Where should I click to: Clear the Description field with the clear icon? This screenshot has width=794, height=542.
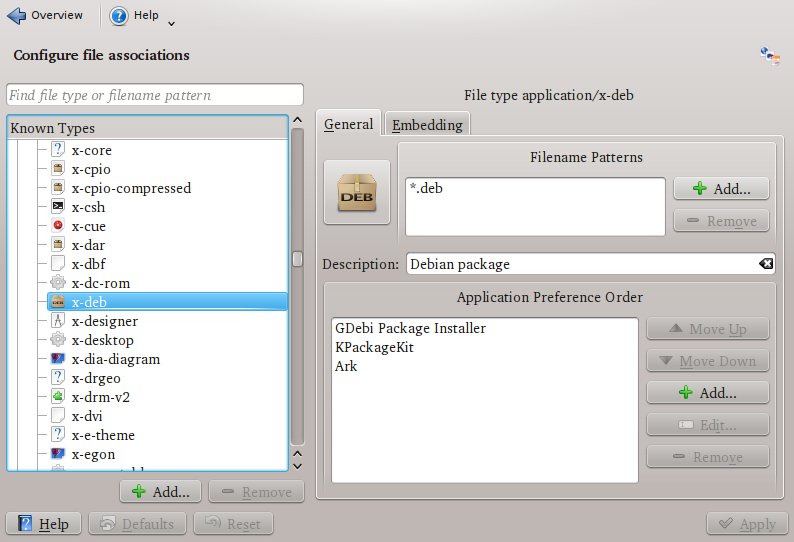(766, 263)
